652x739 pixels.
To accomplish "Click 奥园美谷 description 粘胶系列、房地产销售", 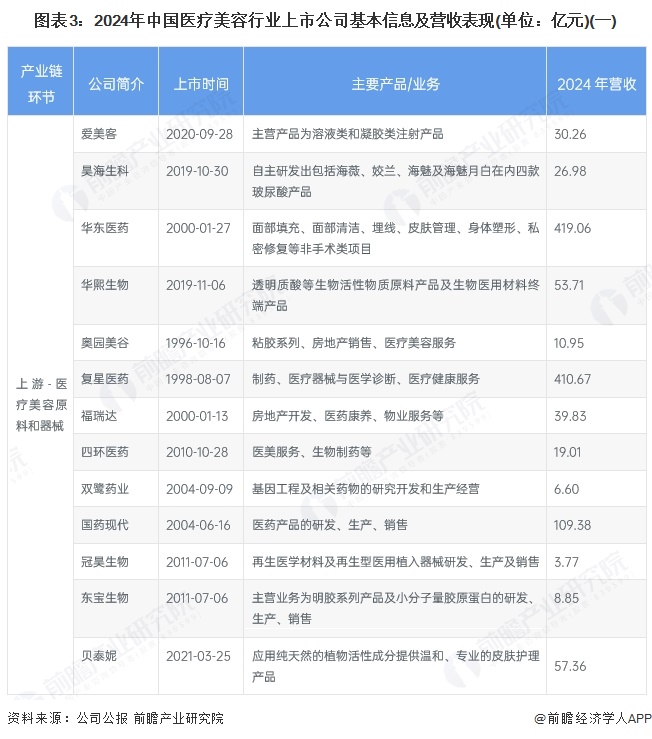I will point(354,343).
